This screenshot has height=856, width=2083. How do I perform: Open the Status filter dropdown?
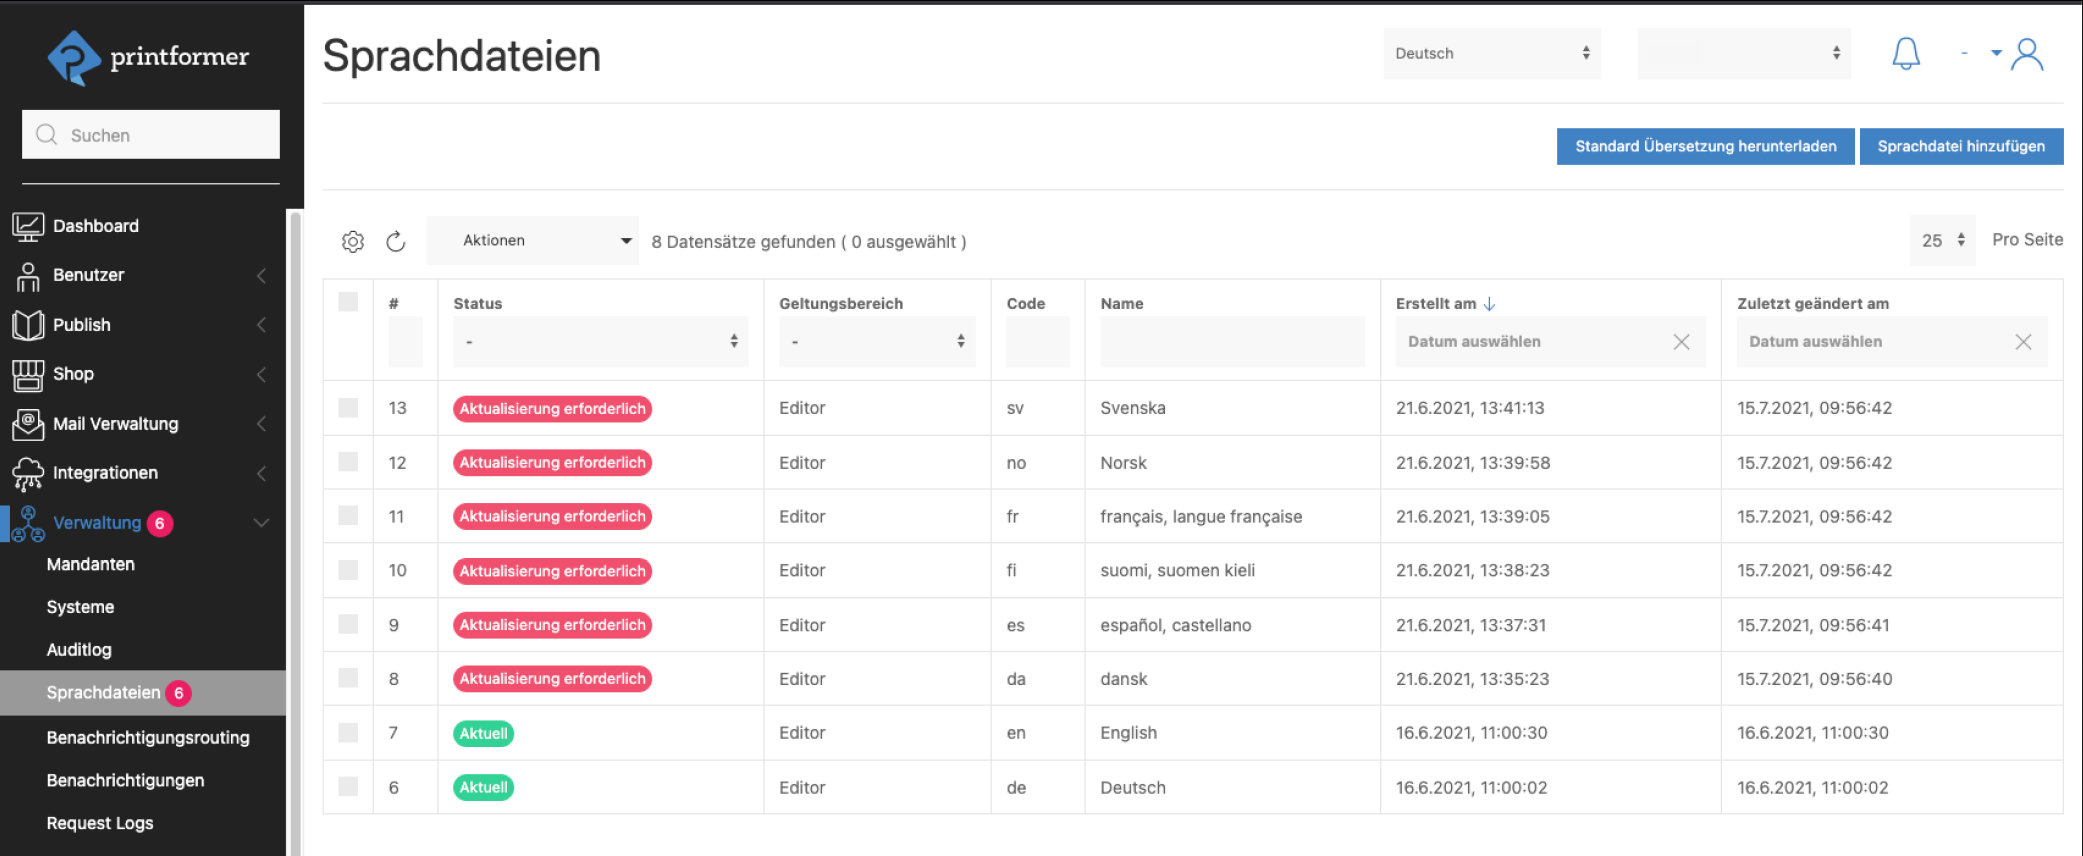pyautogui.click(x=600, y=342)
